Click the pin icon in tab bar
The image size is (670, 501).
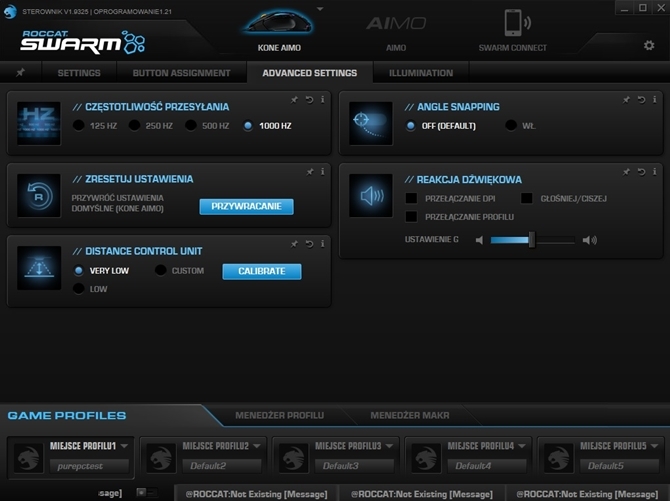[x=20, y=72]
